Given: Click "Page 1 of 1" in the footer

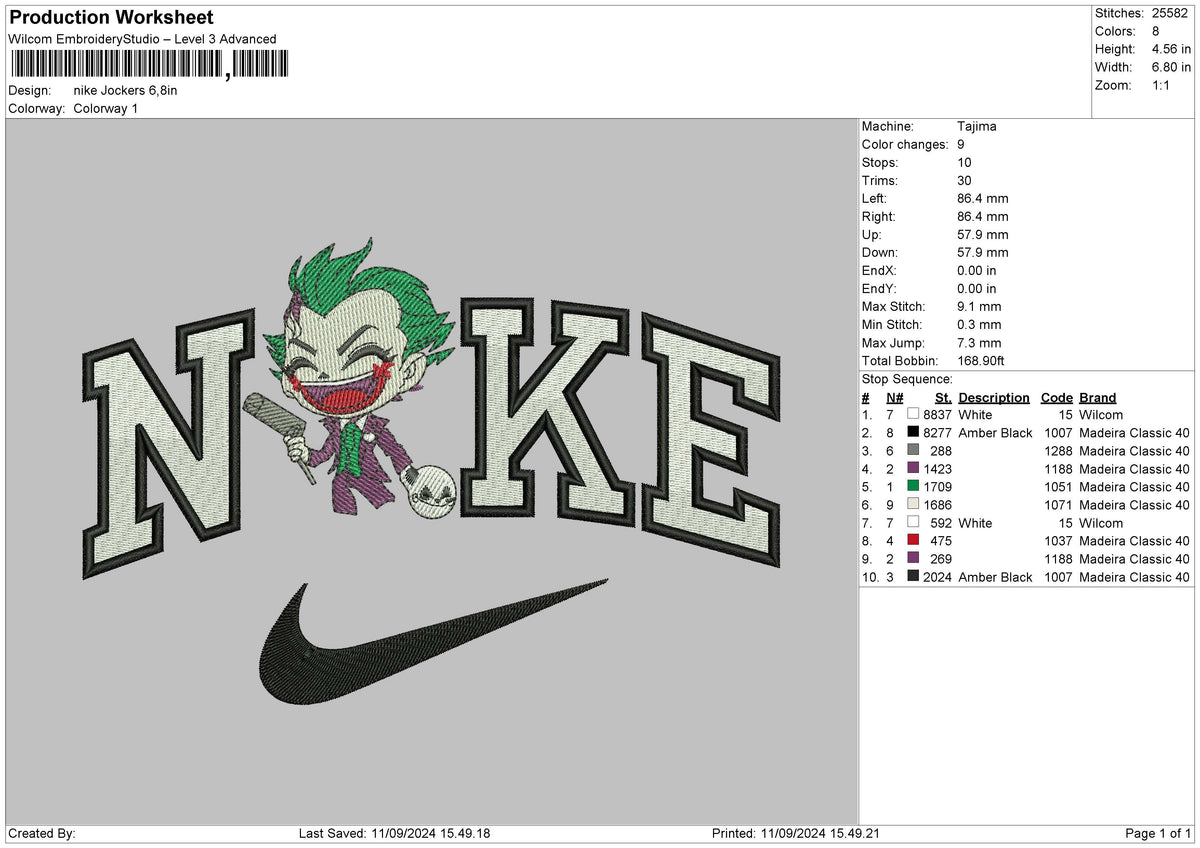Looking at the screenshot, I should tap(1158, 833).
